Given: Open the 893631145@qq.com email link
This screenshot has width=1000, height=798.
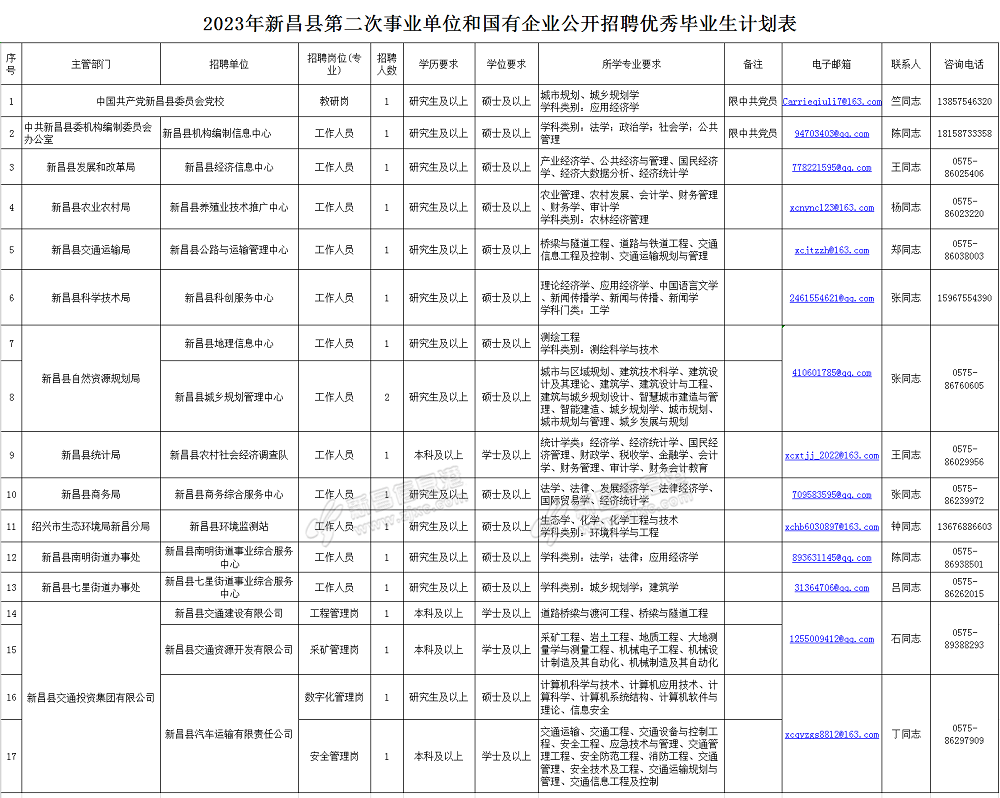Looking at the screenshot, I should tap(831, 558).
